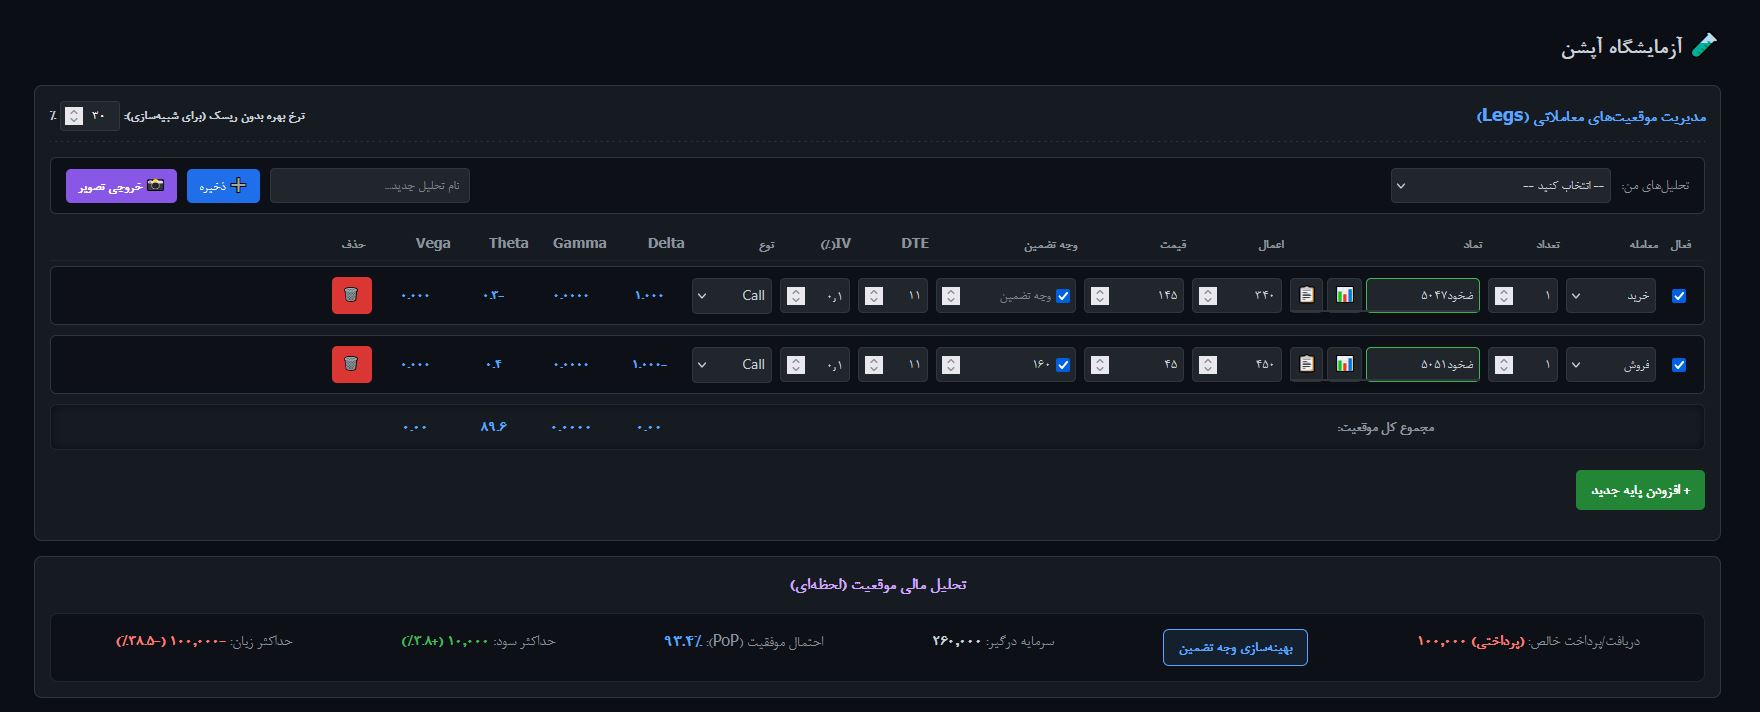Click the total Theta value ۸۹.۶

click(x=494, y=427)
